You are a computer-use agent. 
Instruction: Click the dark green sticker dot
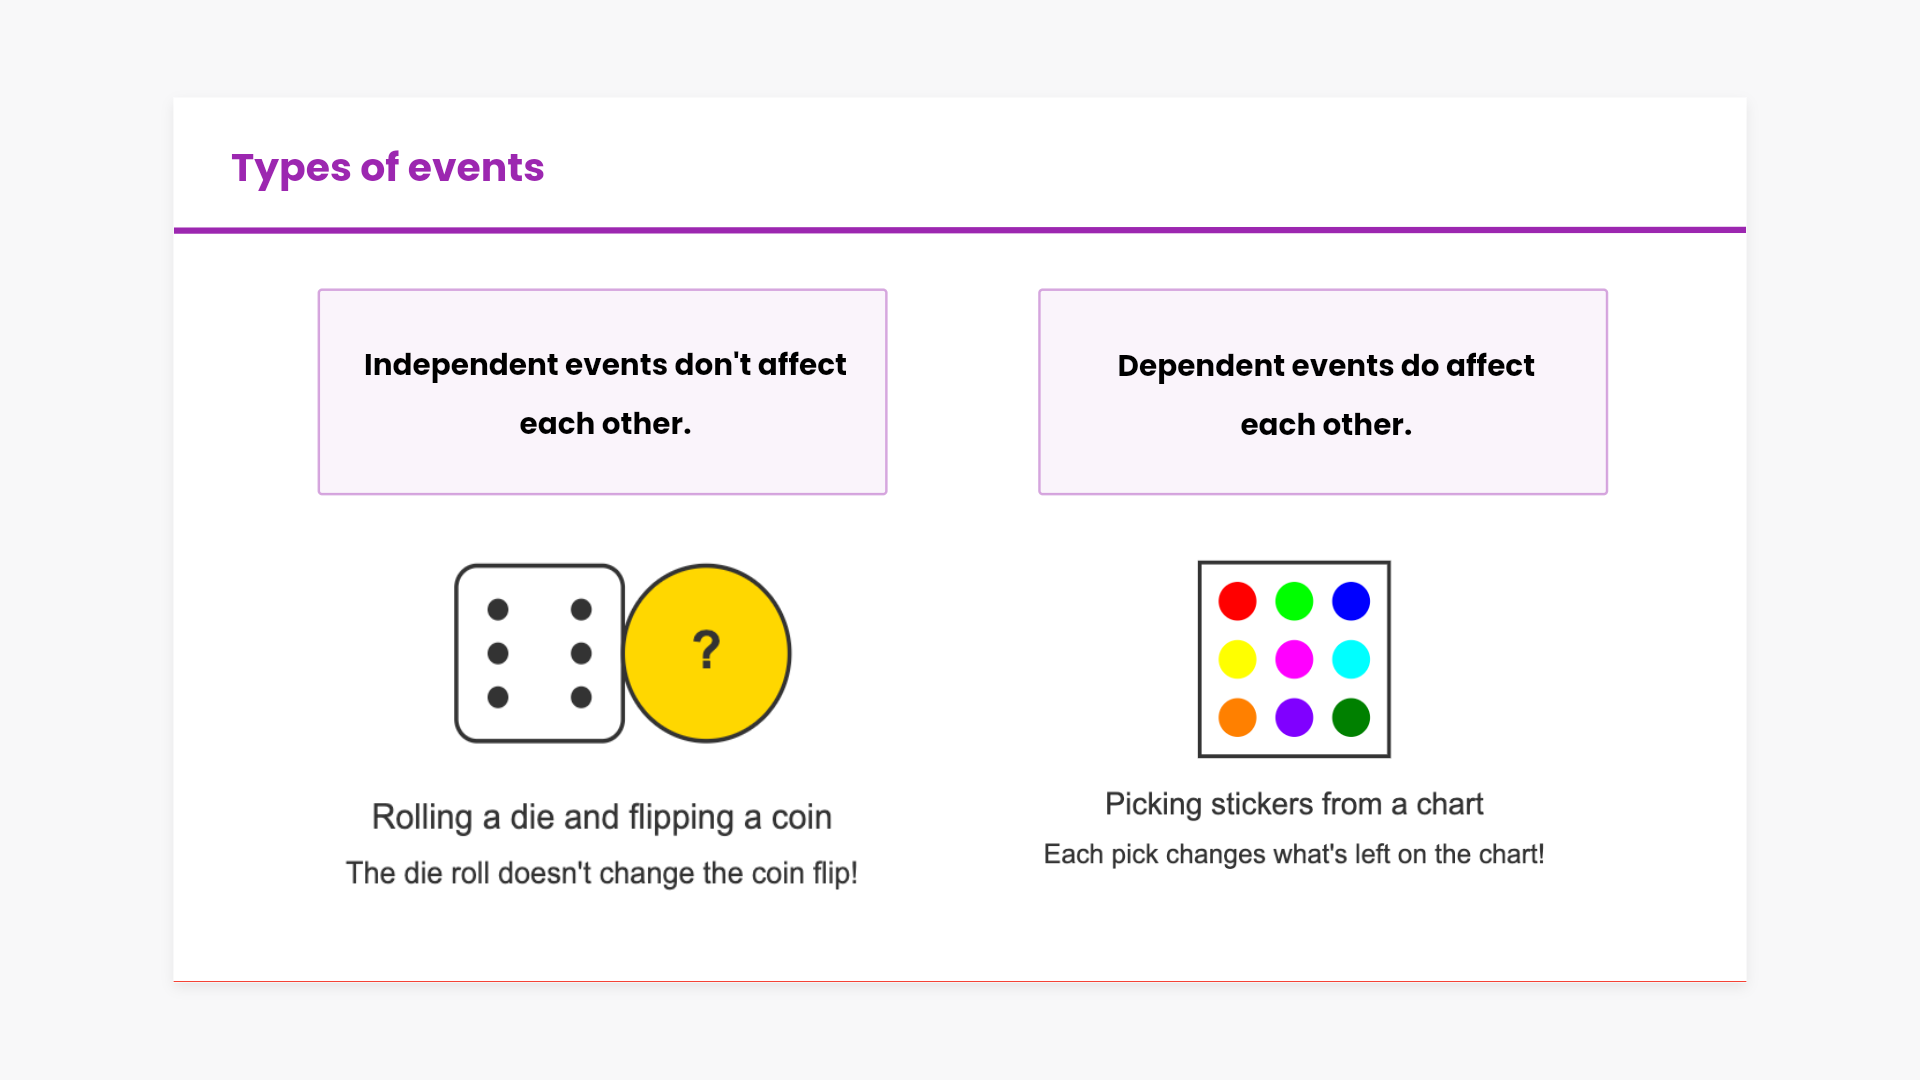tap(1351, 717)
